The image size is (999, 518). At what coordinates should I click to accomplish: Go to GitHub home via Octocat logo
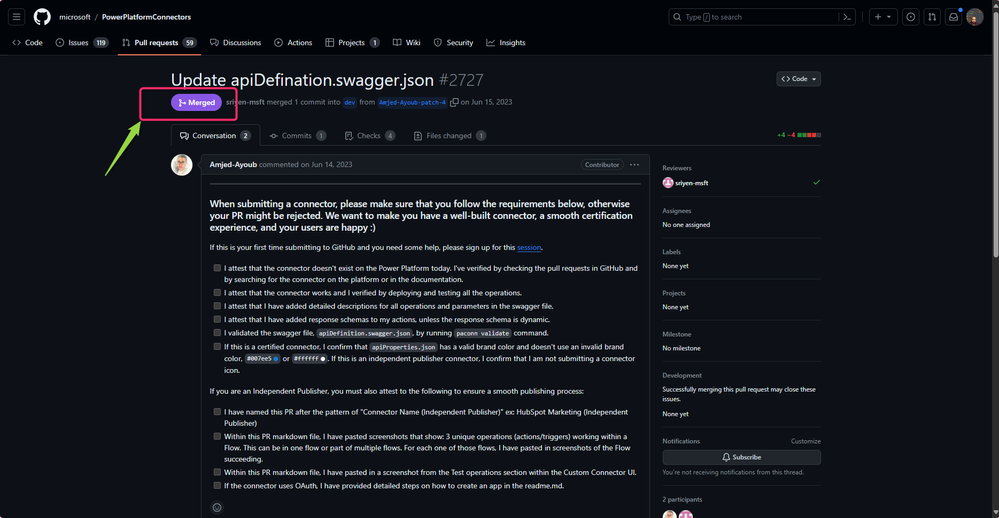[42, 17]
